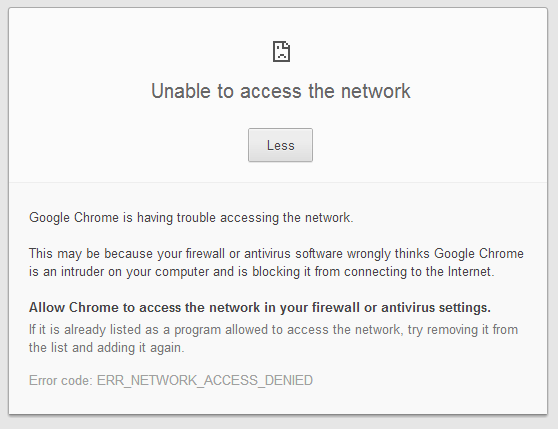The width and height of the screenshot is (558, 429).
Task: Click the word "firewall" in the bold instruction
Action: pos(336,308)
